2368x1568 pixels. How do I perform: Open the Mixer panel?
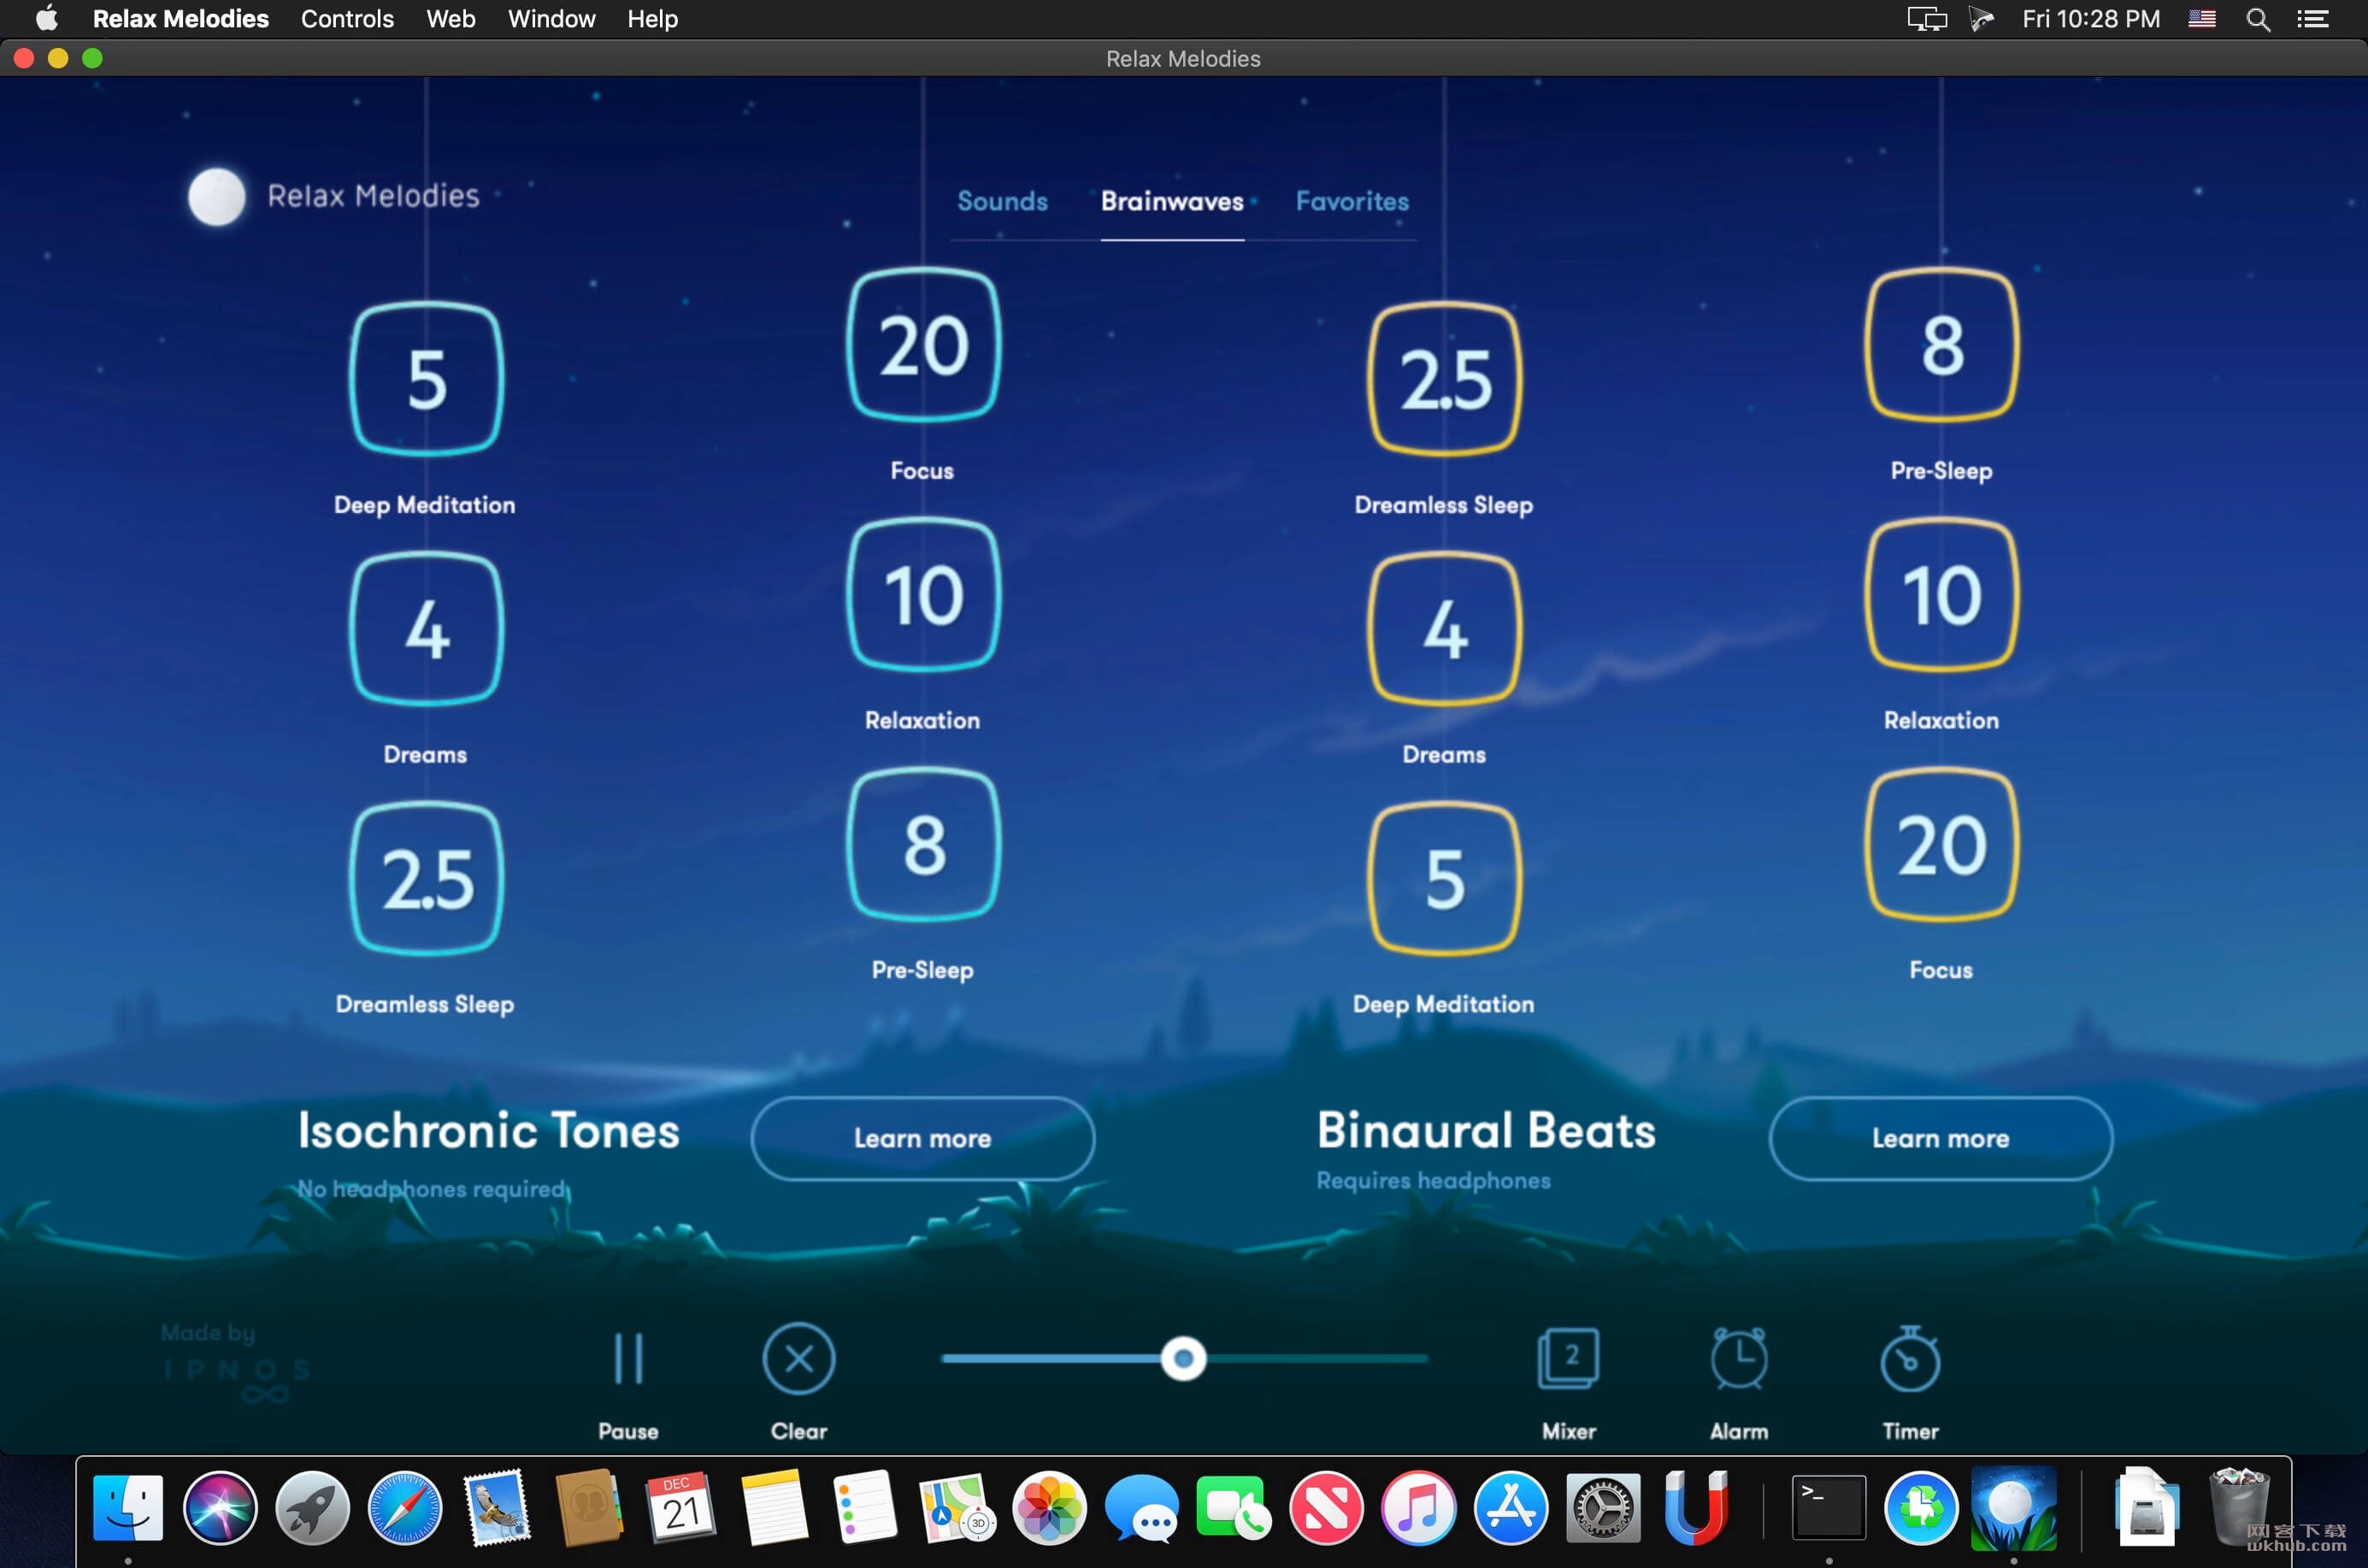[1568, 1360]
